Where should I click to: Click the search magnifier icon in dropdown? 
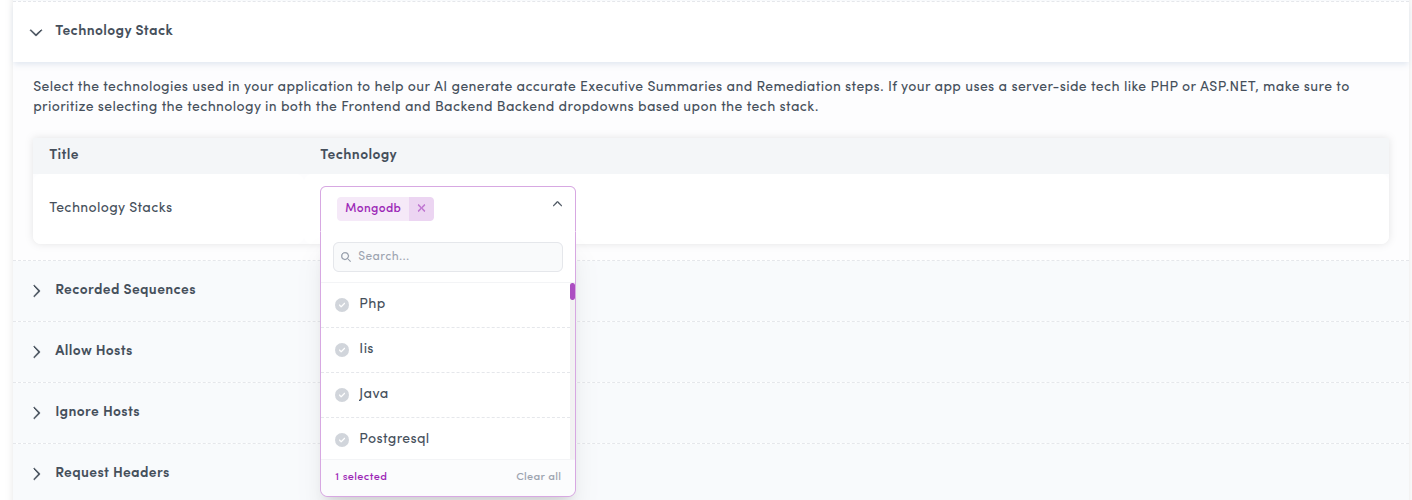click(346, 257)
